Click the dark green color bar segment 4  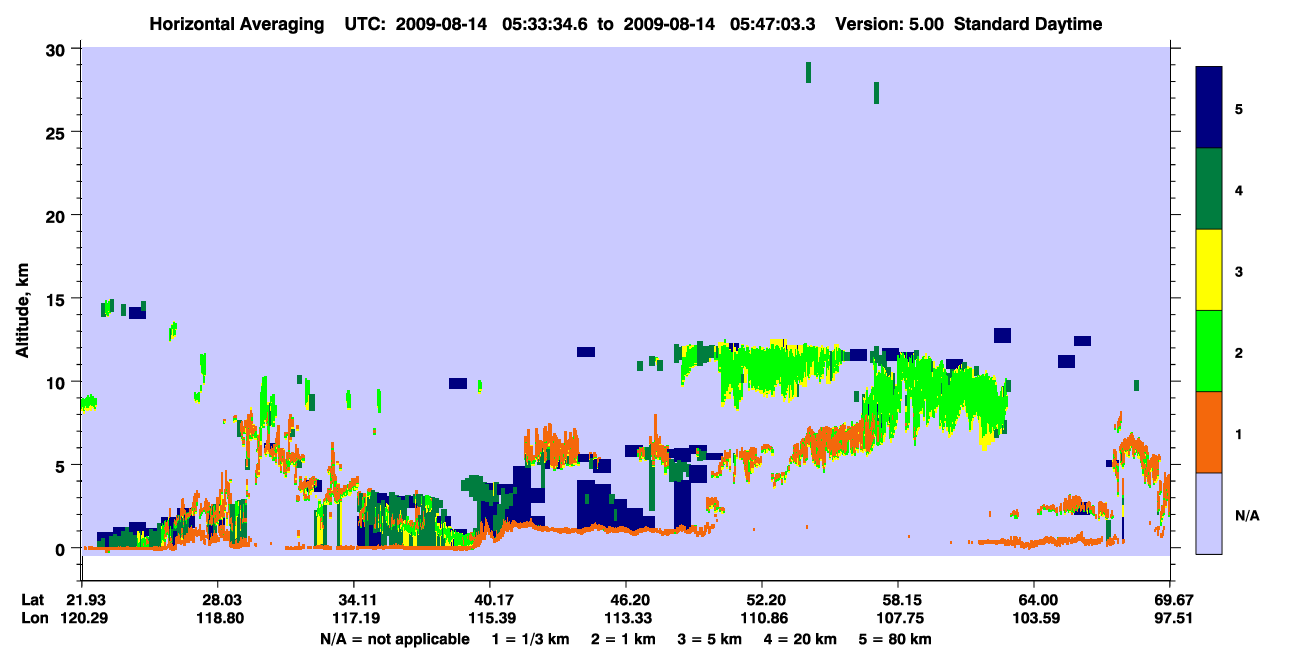pyautogui.click(x=1209, y=189)
